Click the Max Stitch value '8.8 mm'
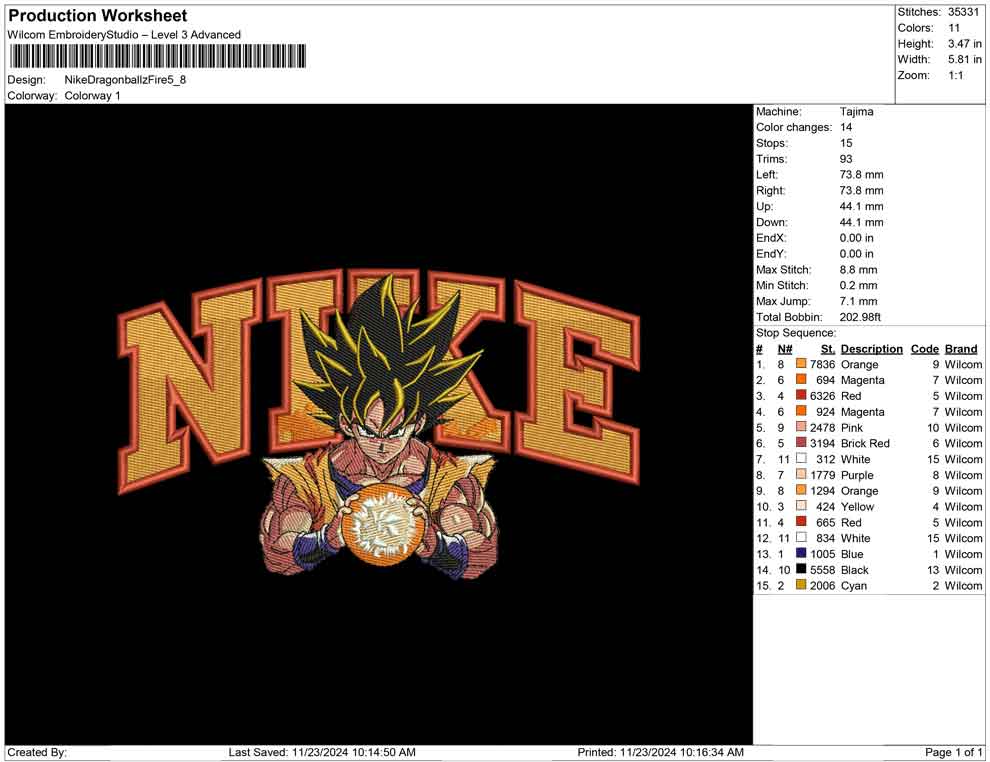The image size is (990, 762). (859, 270)
